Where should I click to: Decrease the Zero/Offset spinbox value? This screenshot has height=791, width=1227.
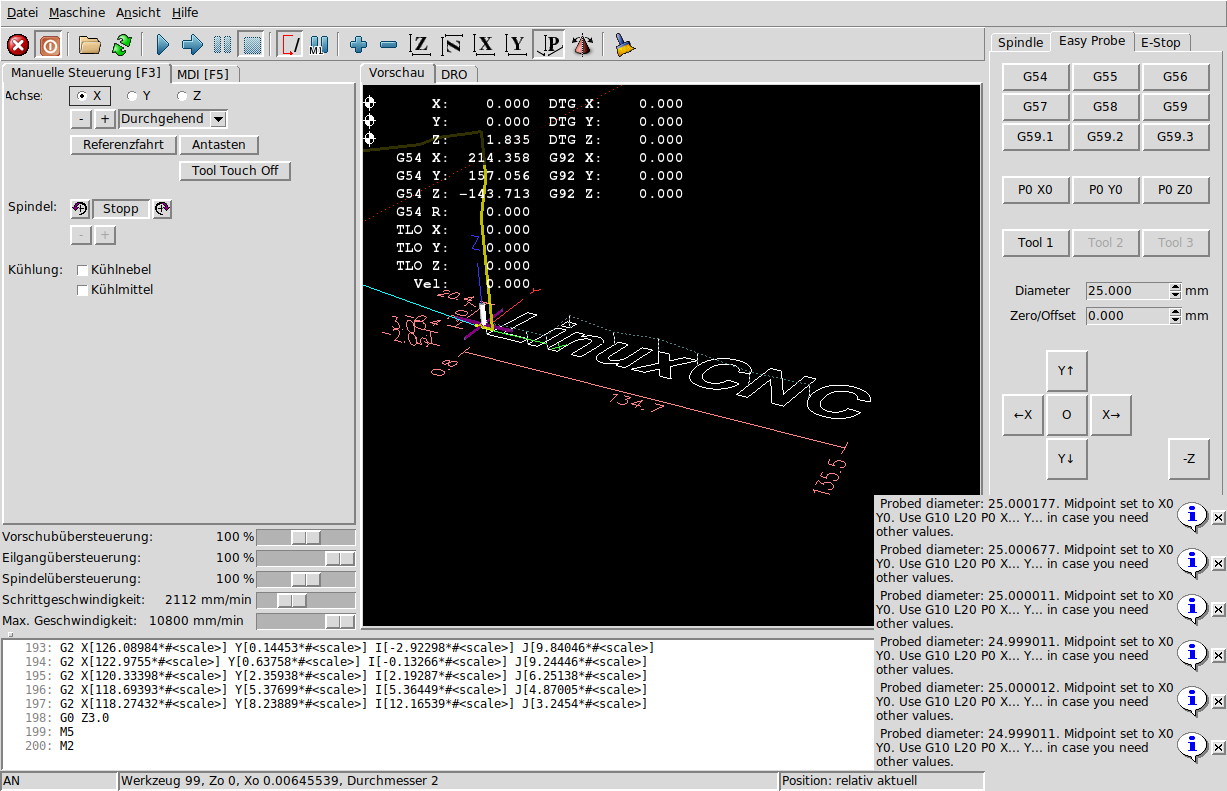coord(1175,320)
